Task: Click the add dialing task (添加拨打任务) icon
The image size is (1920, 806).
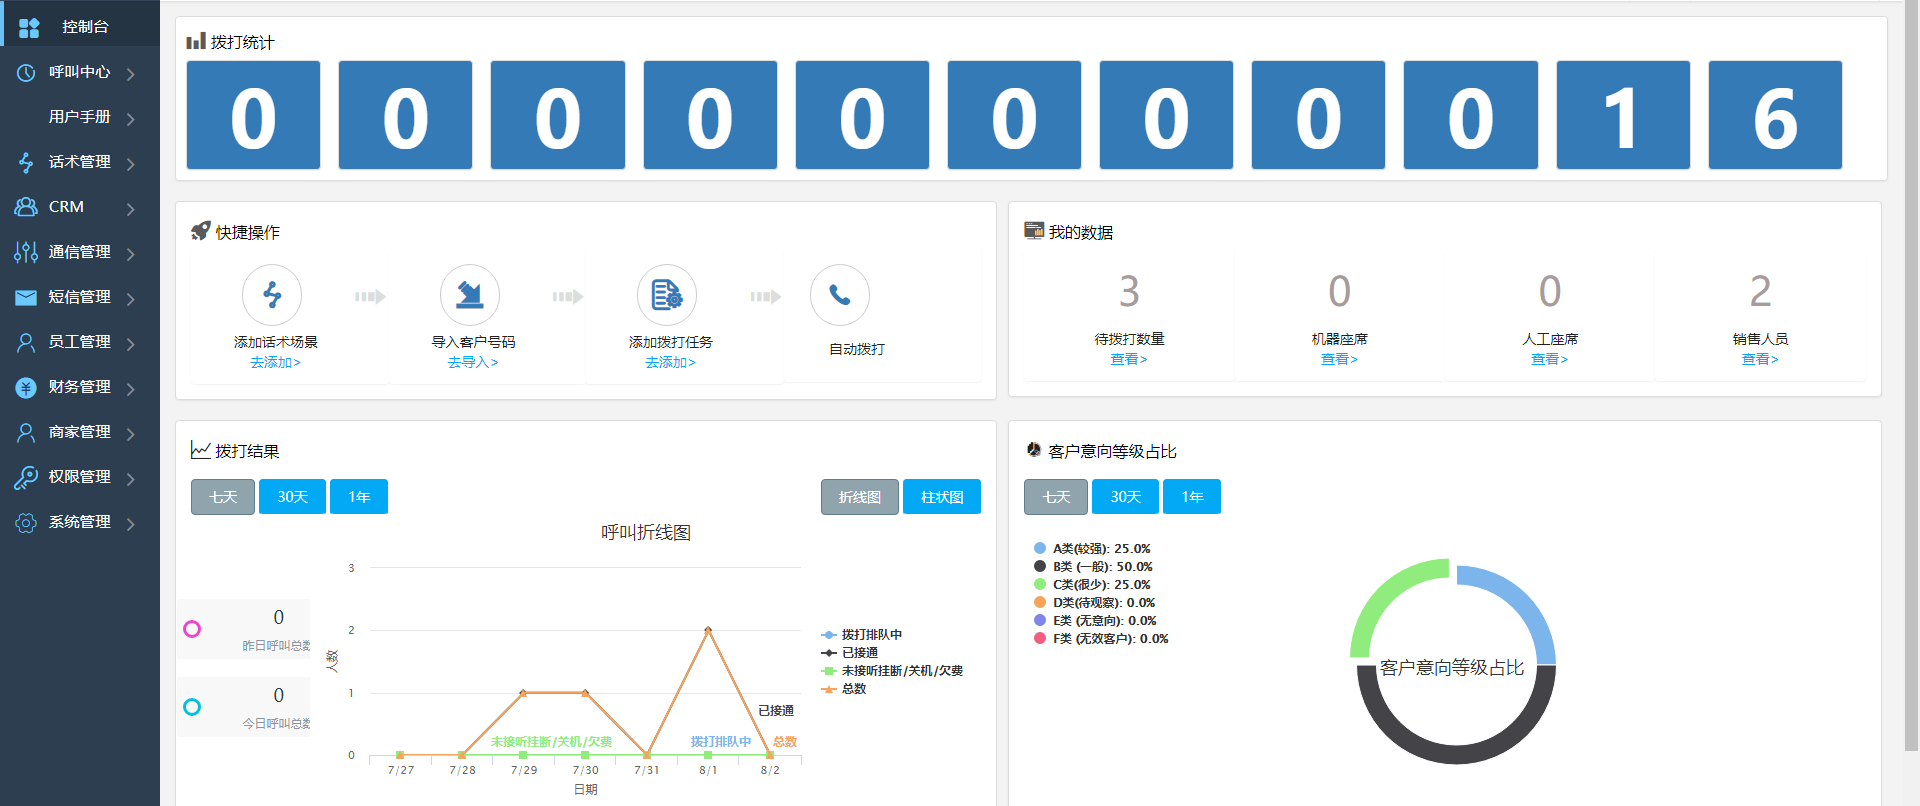Action: pyautogui.click(x=667, y=295)
